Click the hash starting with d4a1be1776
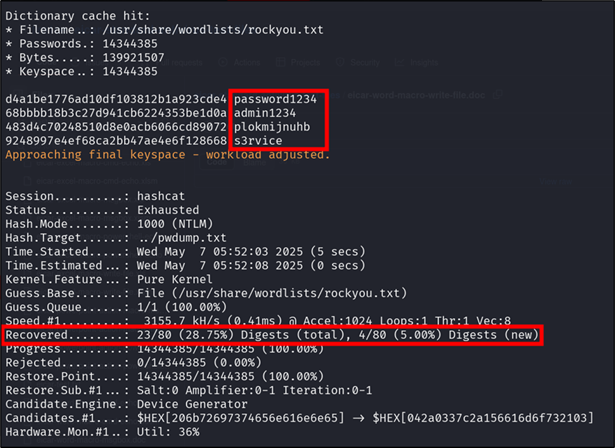The width and height of the screenshot is (615, 448). [116, 99]
